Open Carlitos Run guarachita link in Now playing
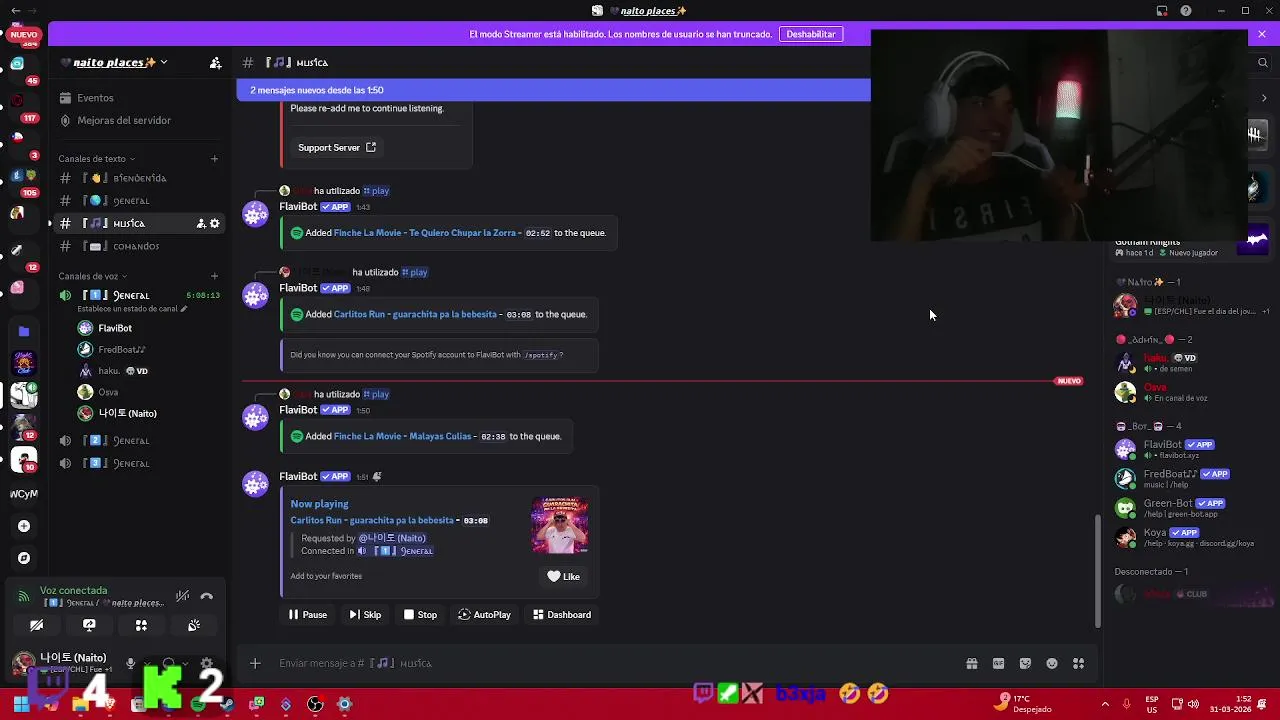 pyautogui.click(x=372, y=520)
